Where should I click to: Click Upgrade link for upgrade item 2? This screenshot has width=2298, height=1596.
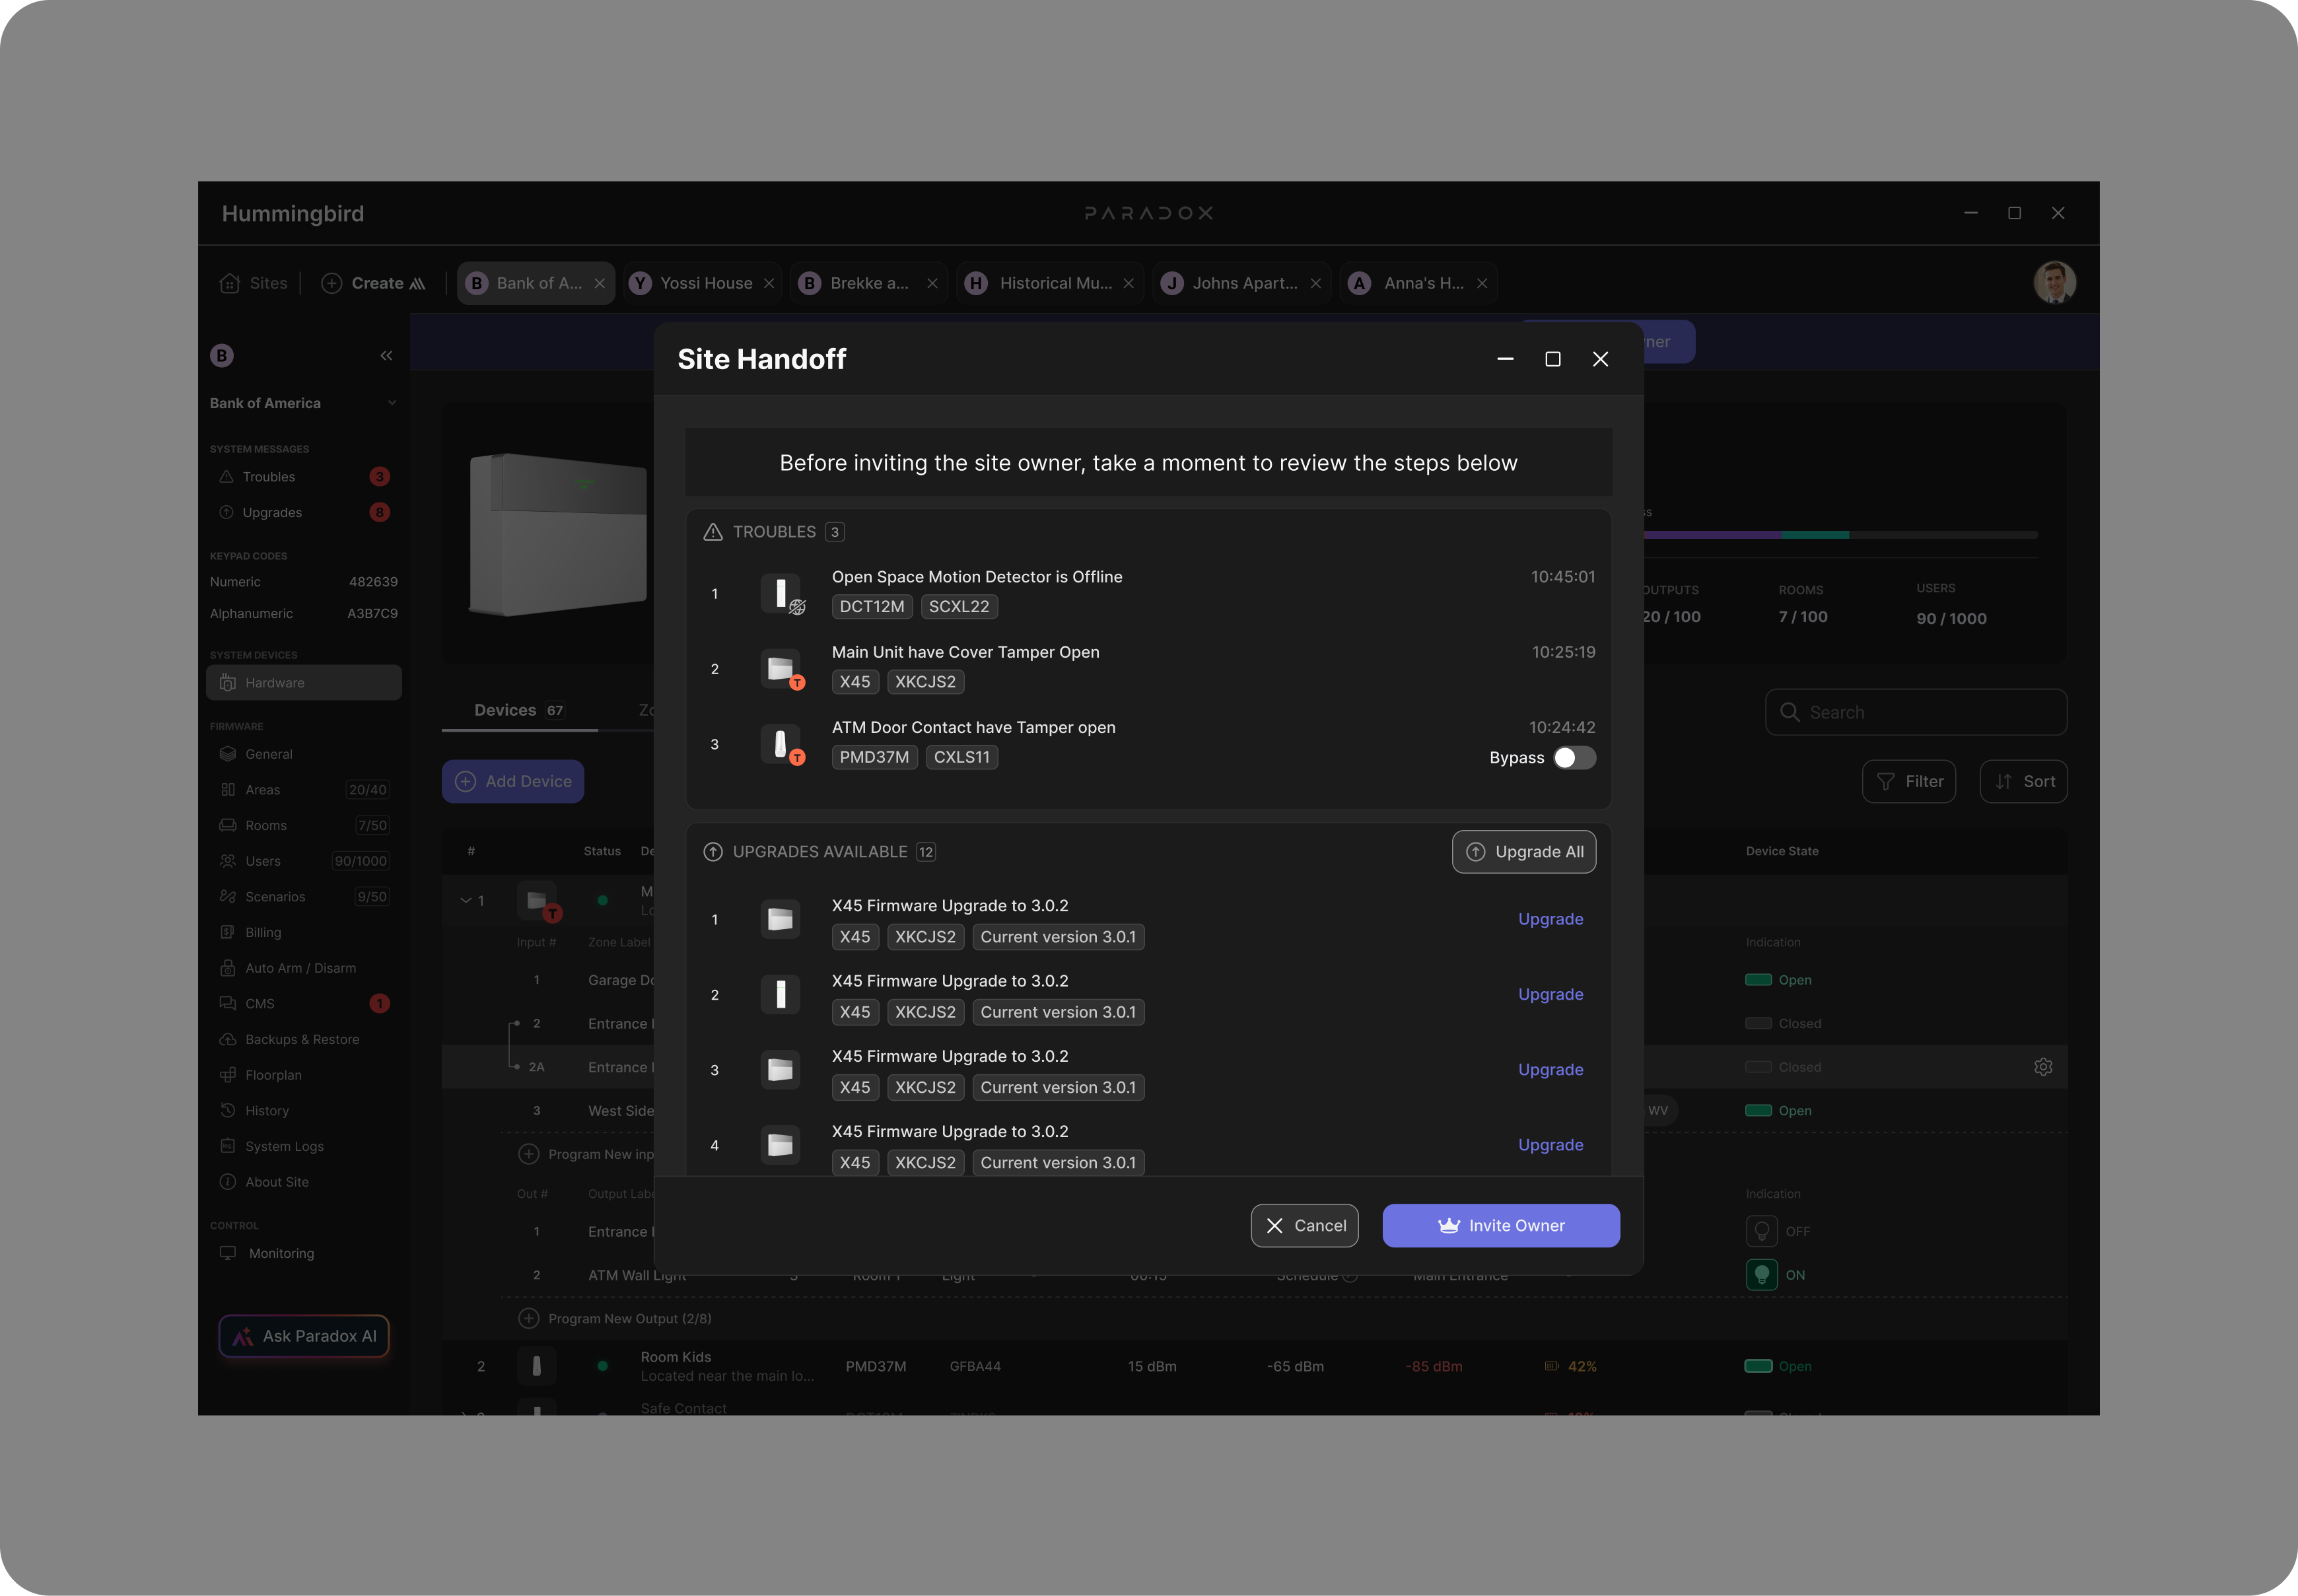pyautogui.click(x=1550, y=994)
